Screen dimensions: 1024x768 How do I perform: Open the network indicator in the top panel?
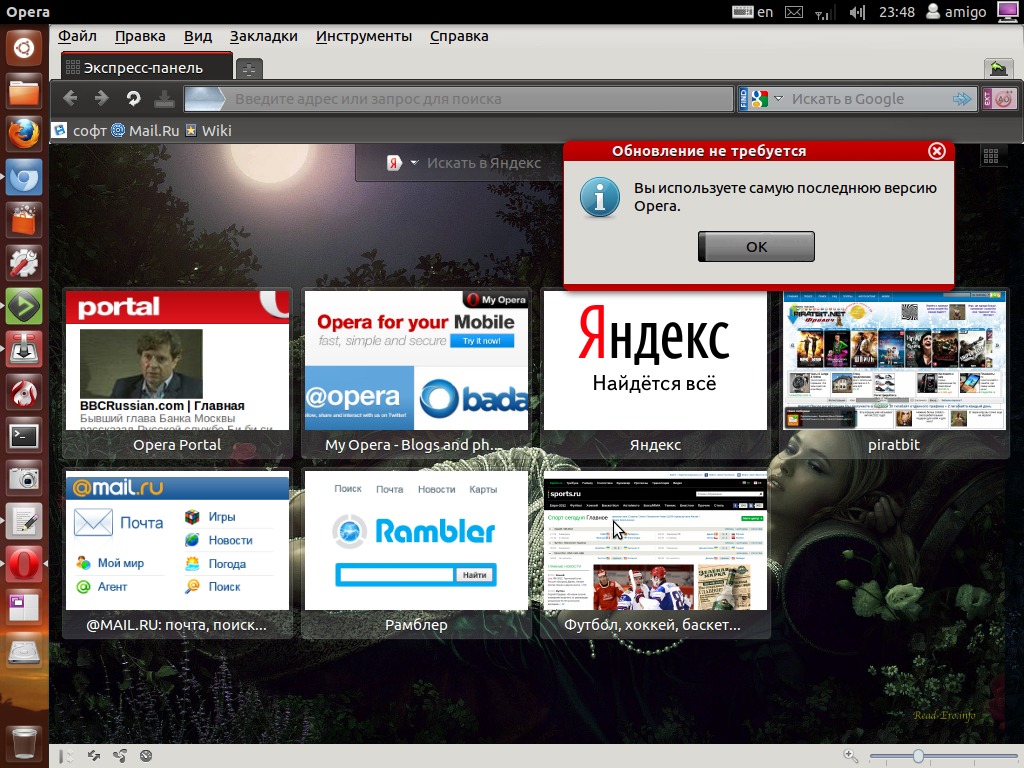tap(823, 12)
